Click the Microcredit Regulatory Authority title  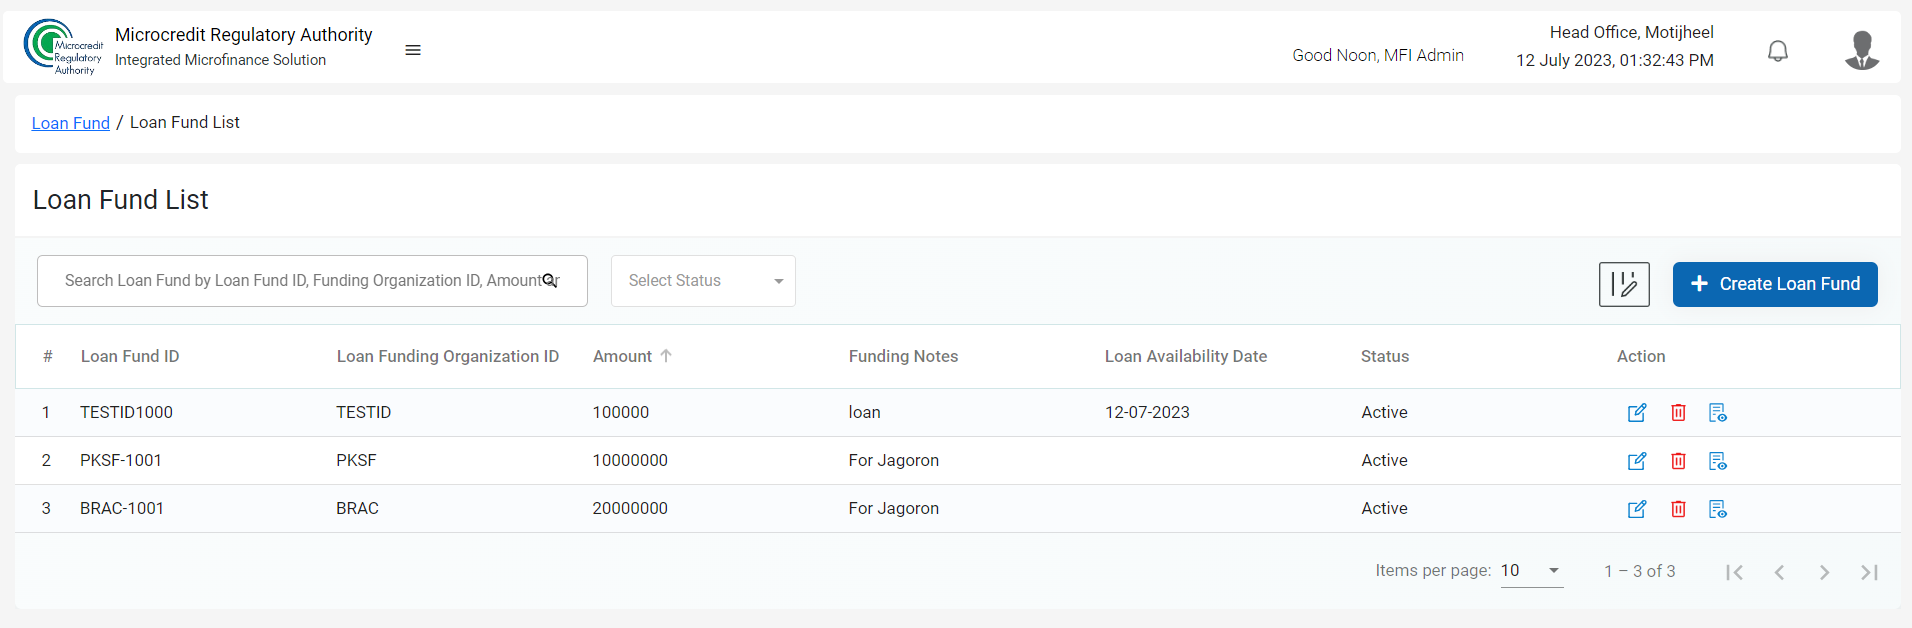(243, 34)
